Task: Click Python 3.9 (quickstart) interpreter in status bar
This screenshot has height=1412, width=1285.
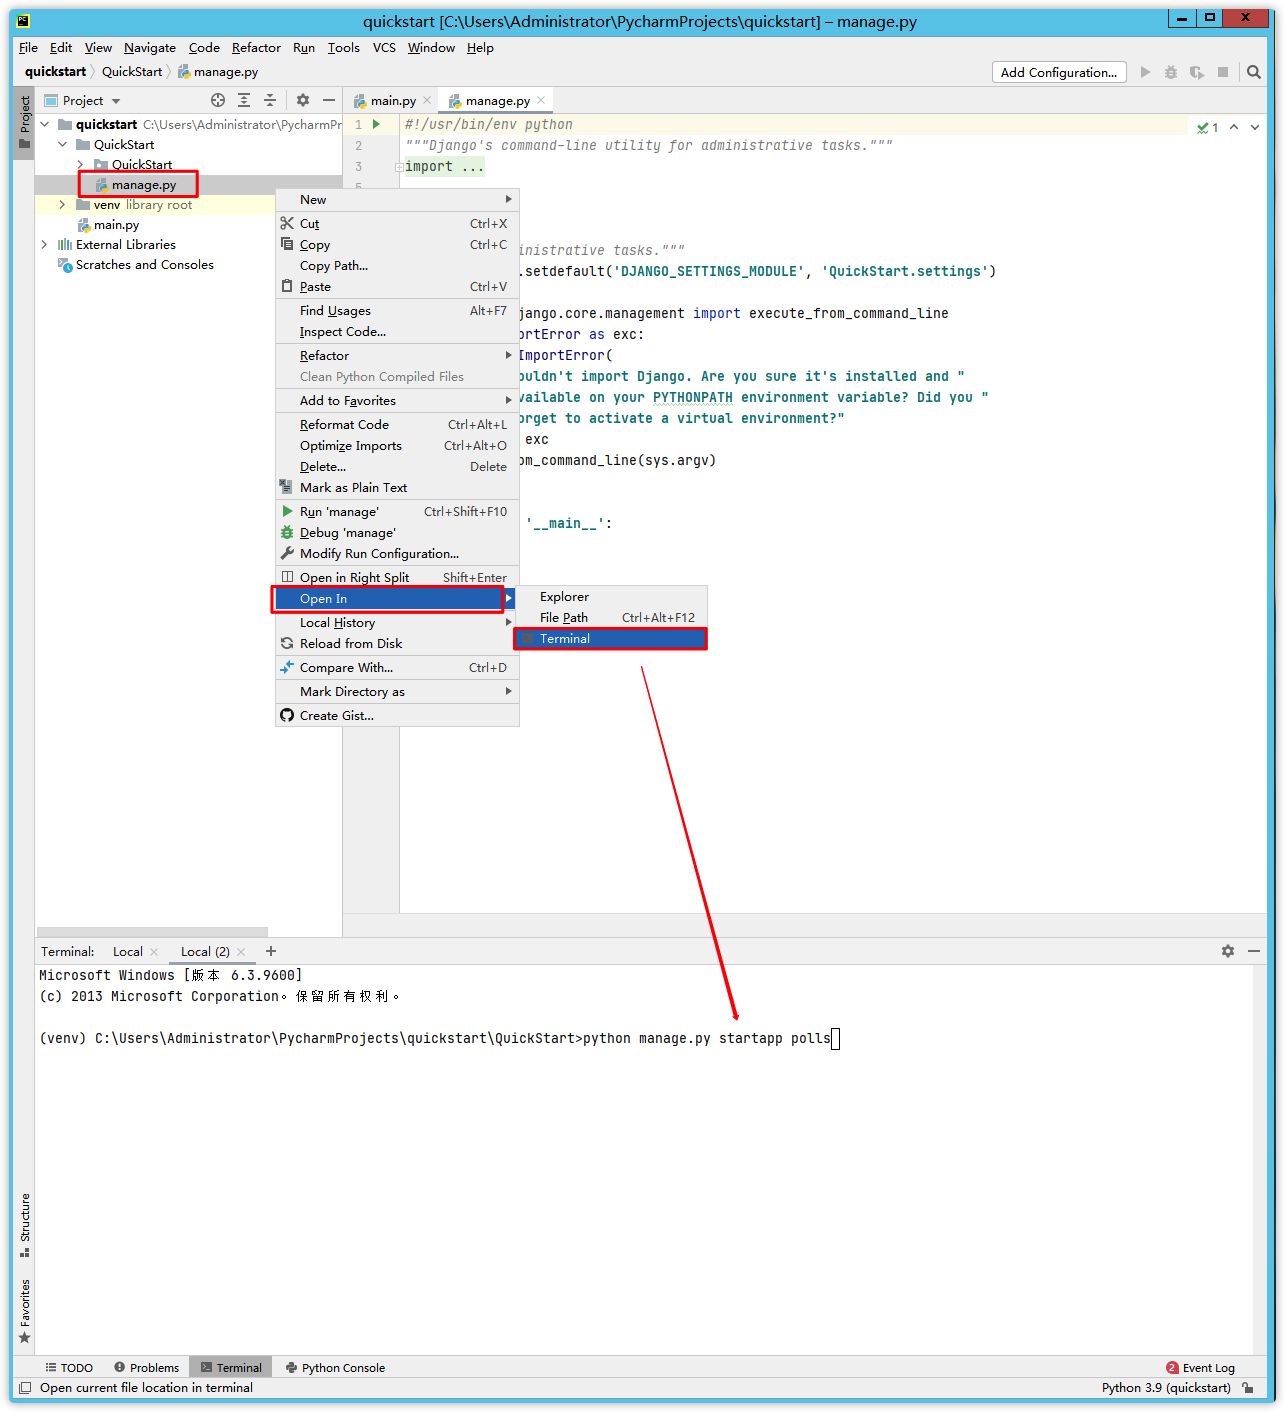Action: [1166, 1388]
